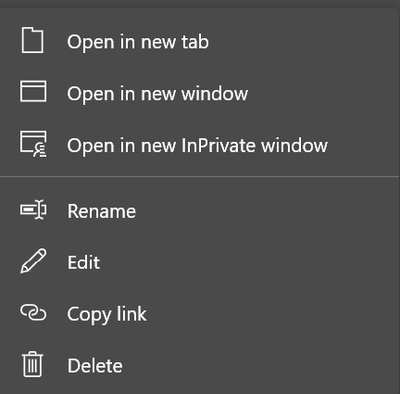Click the text-cursor Rename icon
The image size is (400, 394).
(33, 210)
